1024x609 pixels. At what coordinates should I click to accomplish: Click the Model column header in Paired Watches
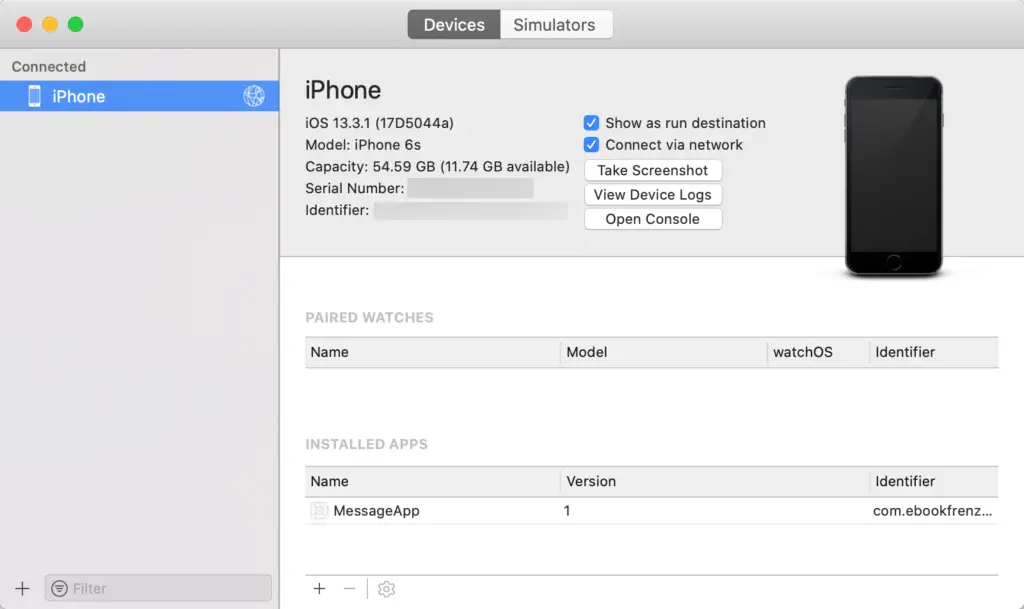click(664, 352)
